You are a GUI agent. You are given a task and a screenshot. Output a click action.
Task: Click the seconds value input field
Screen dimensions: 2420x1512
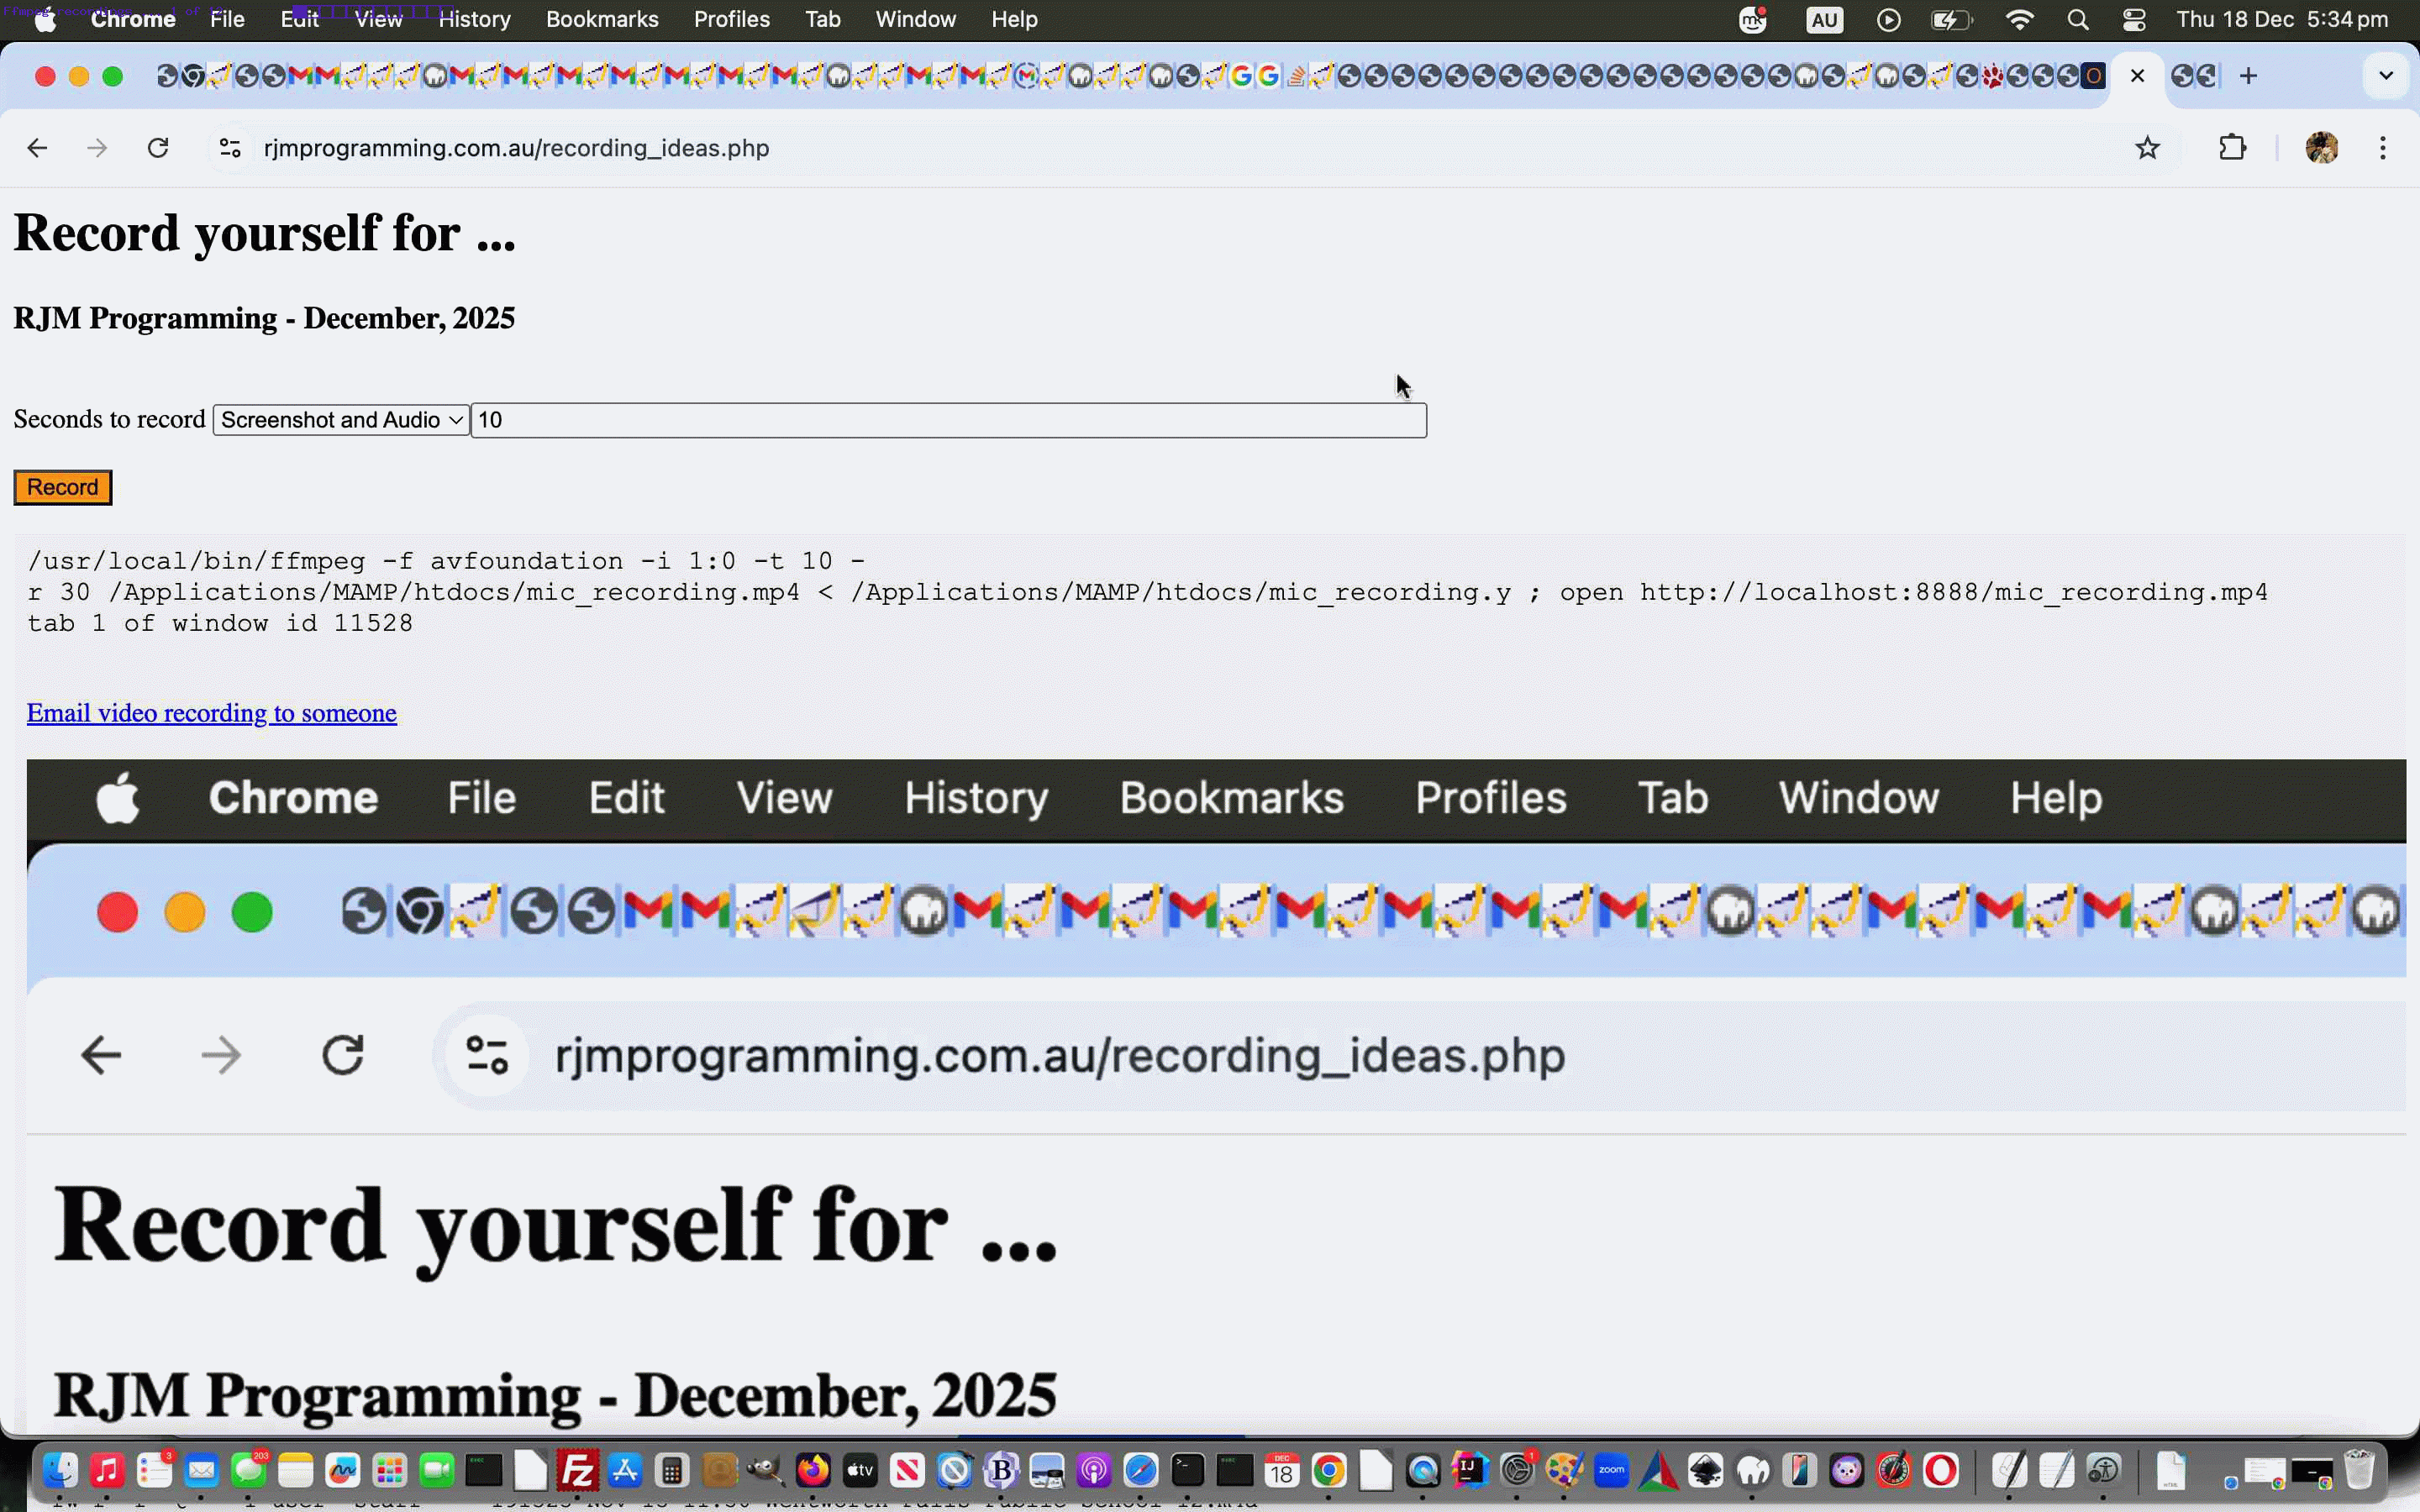pyautogui.click(x=947, y=419)
